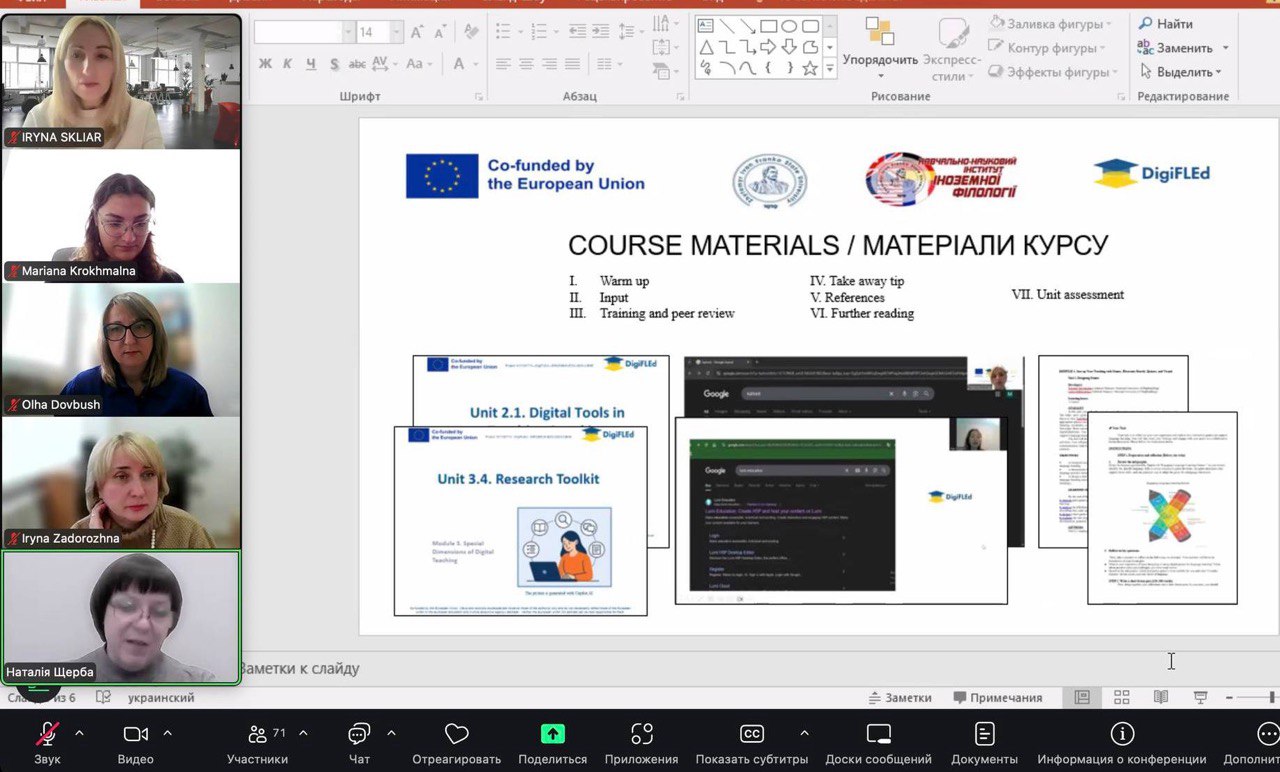Expand caption options arrow beside Показать субтитры

point(804,733)
